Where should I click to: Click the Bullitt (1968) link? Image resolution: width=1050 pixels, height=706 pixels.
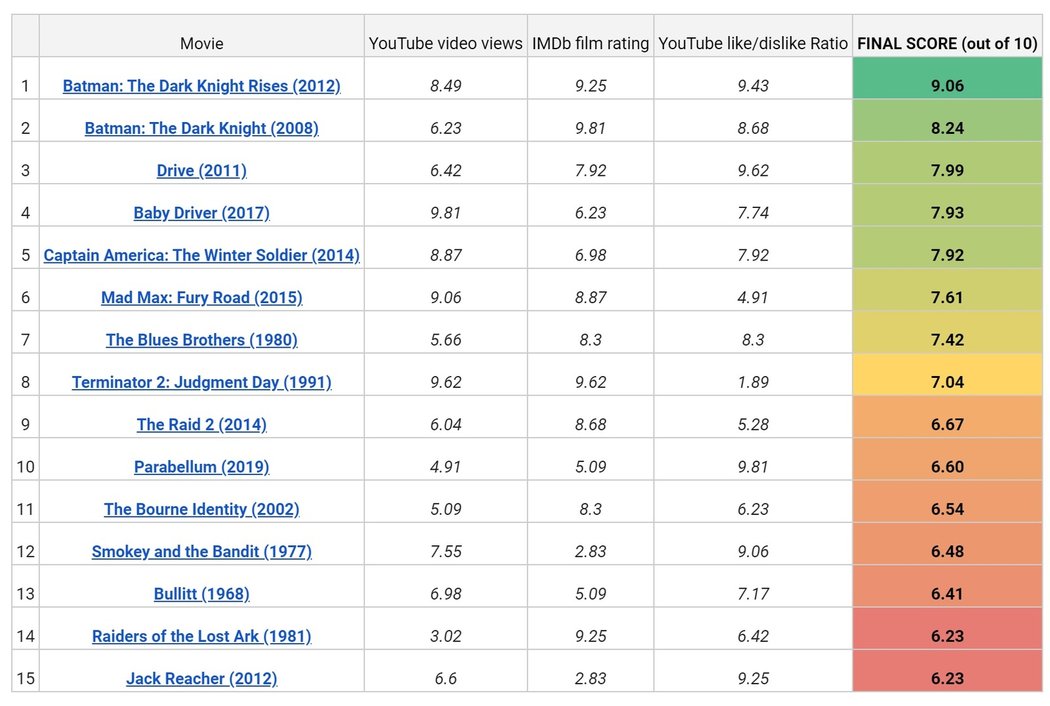[x=201, y=594]
